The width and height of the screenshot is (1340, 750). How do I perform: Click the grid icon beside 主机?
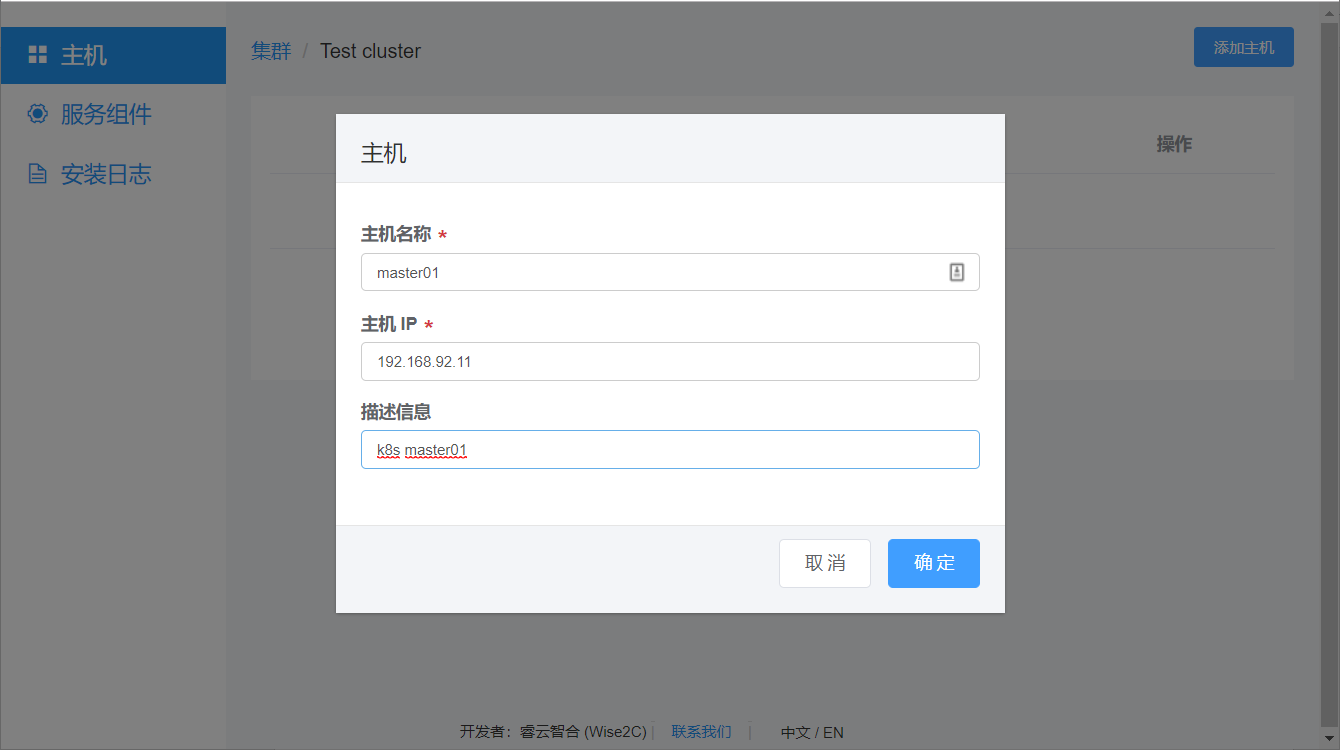(x=37, y=55)
